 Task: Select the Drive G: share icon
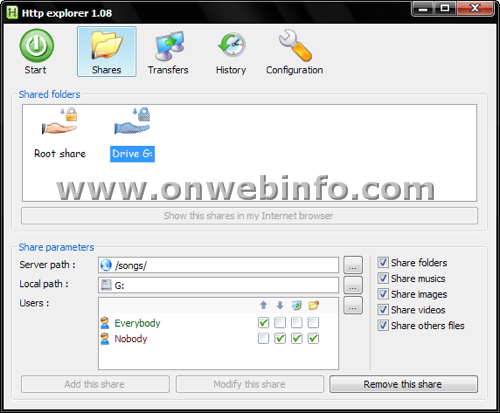coord(132,121)
